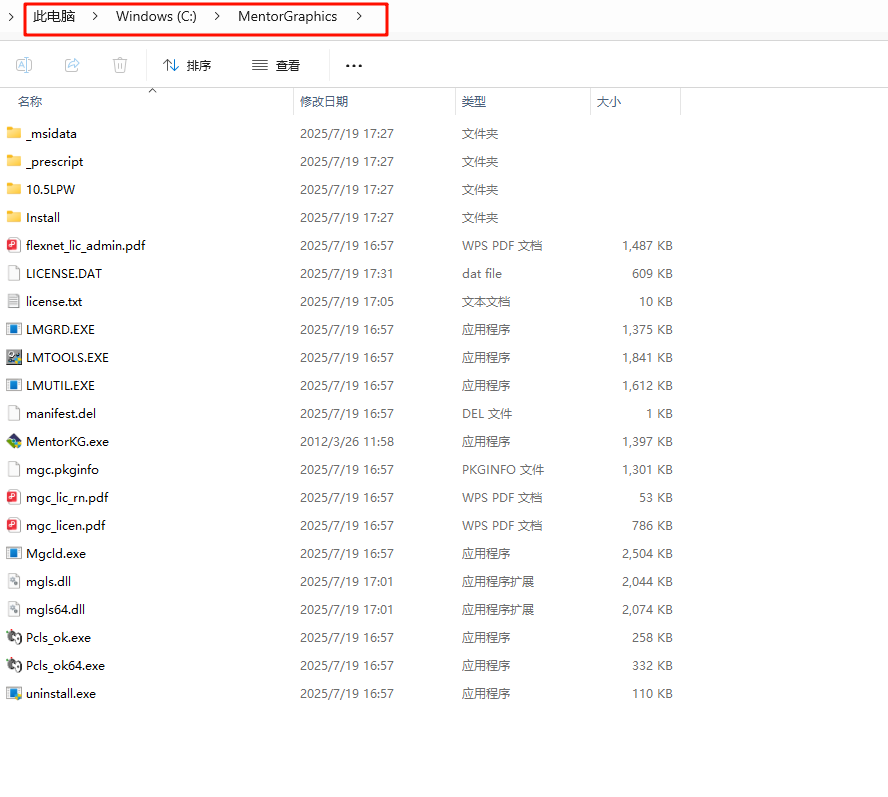The width and height of the screenshot is (888, 797).
Task: Click the PKGINFO 文件 type cell
Action: pyautogui.click(x=503, y=470)
